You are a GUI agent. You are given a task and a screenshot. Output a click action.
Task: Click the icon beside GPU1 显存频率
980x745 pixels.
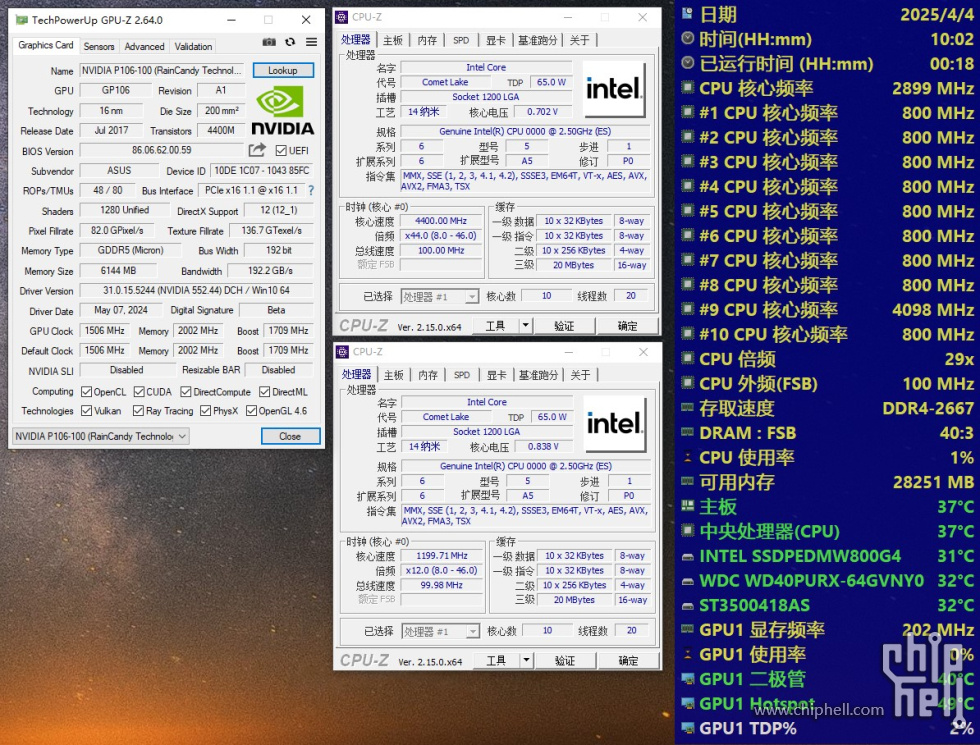[x=688, y=629]
